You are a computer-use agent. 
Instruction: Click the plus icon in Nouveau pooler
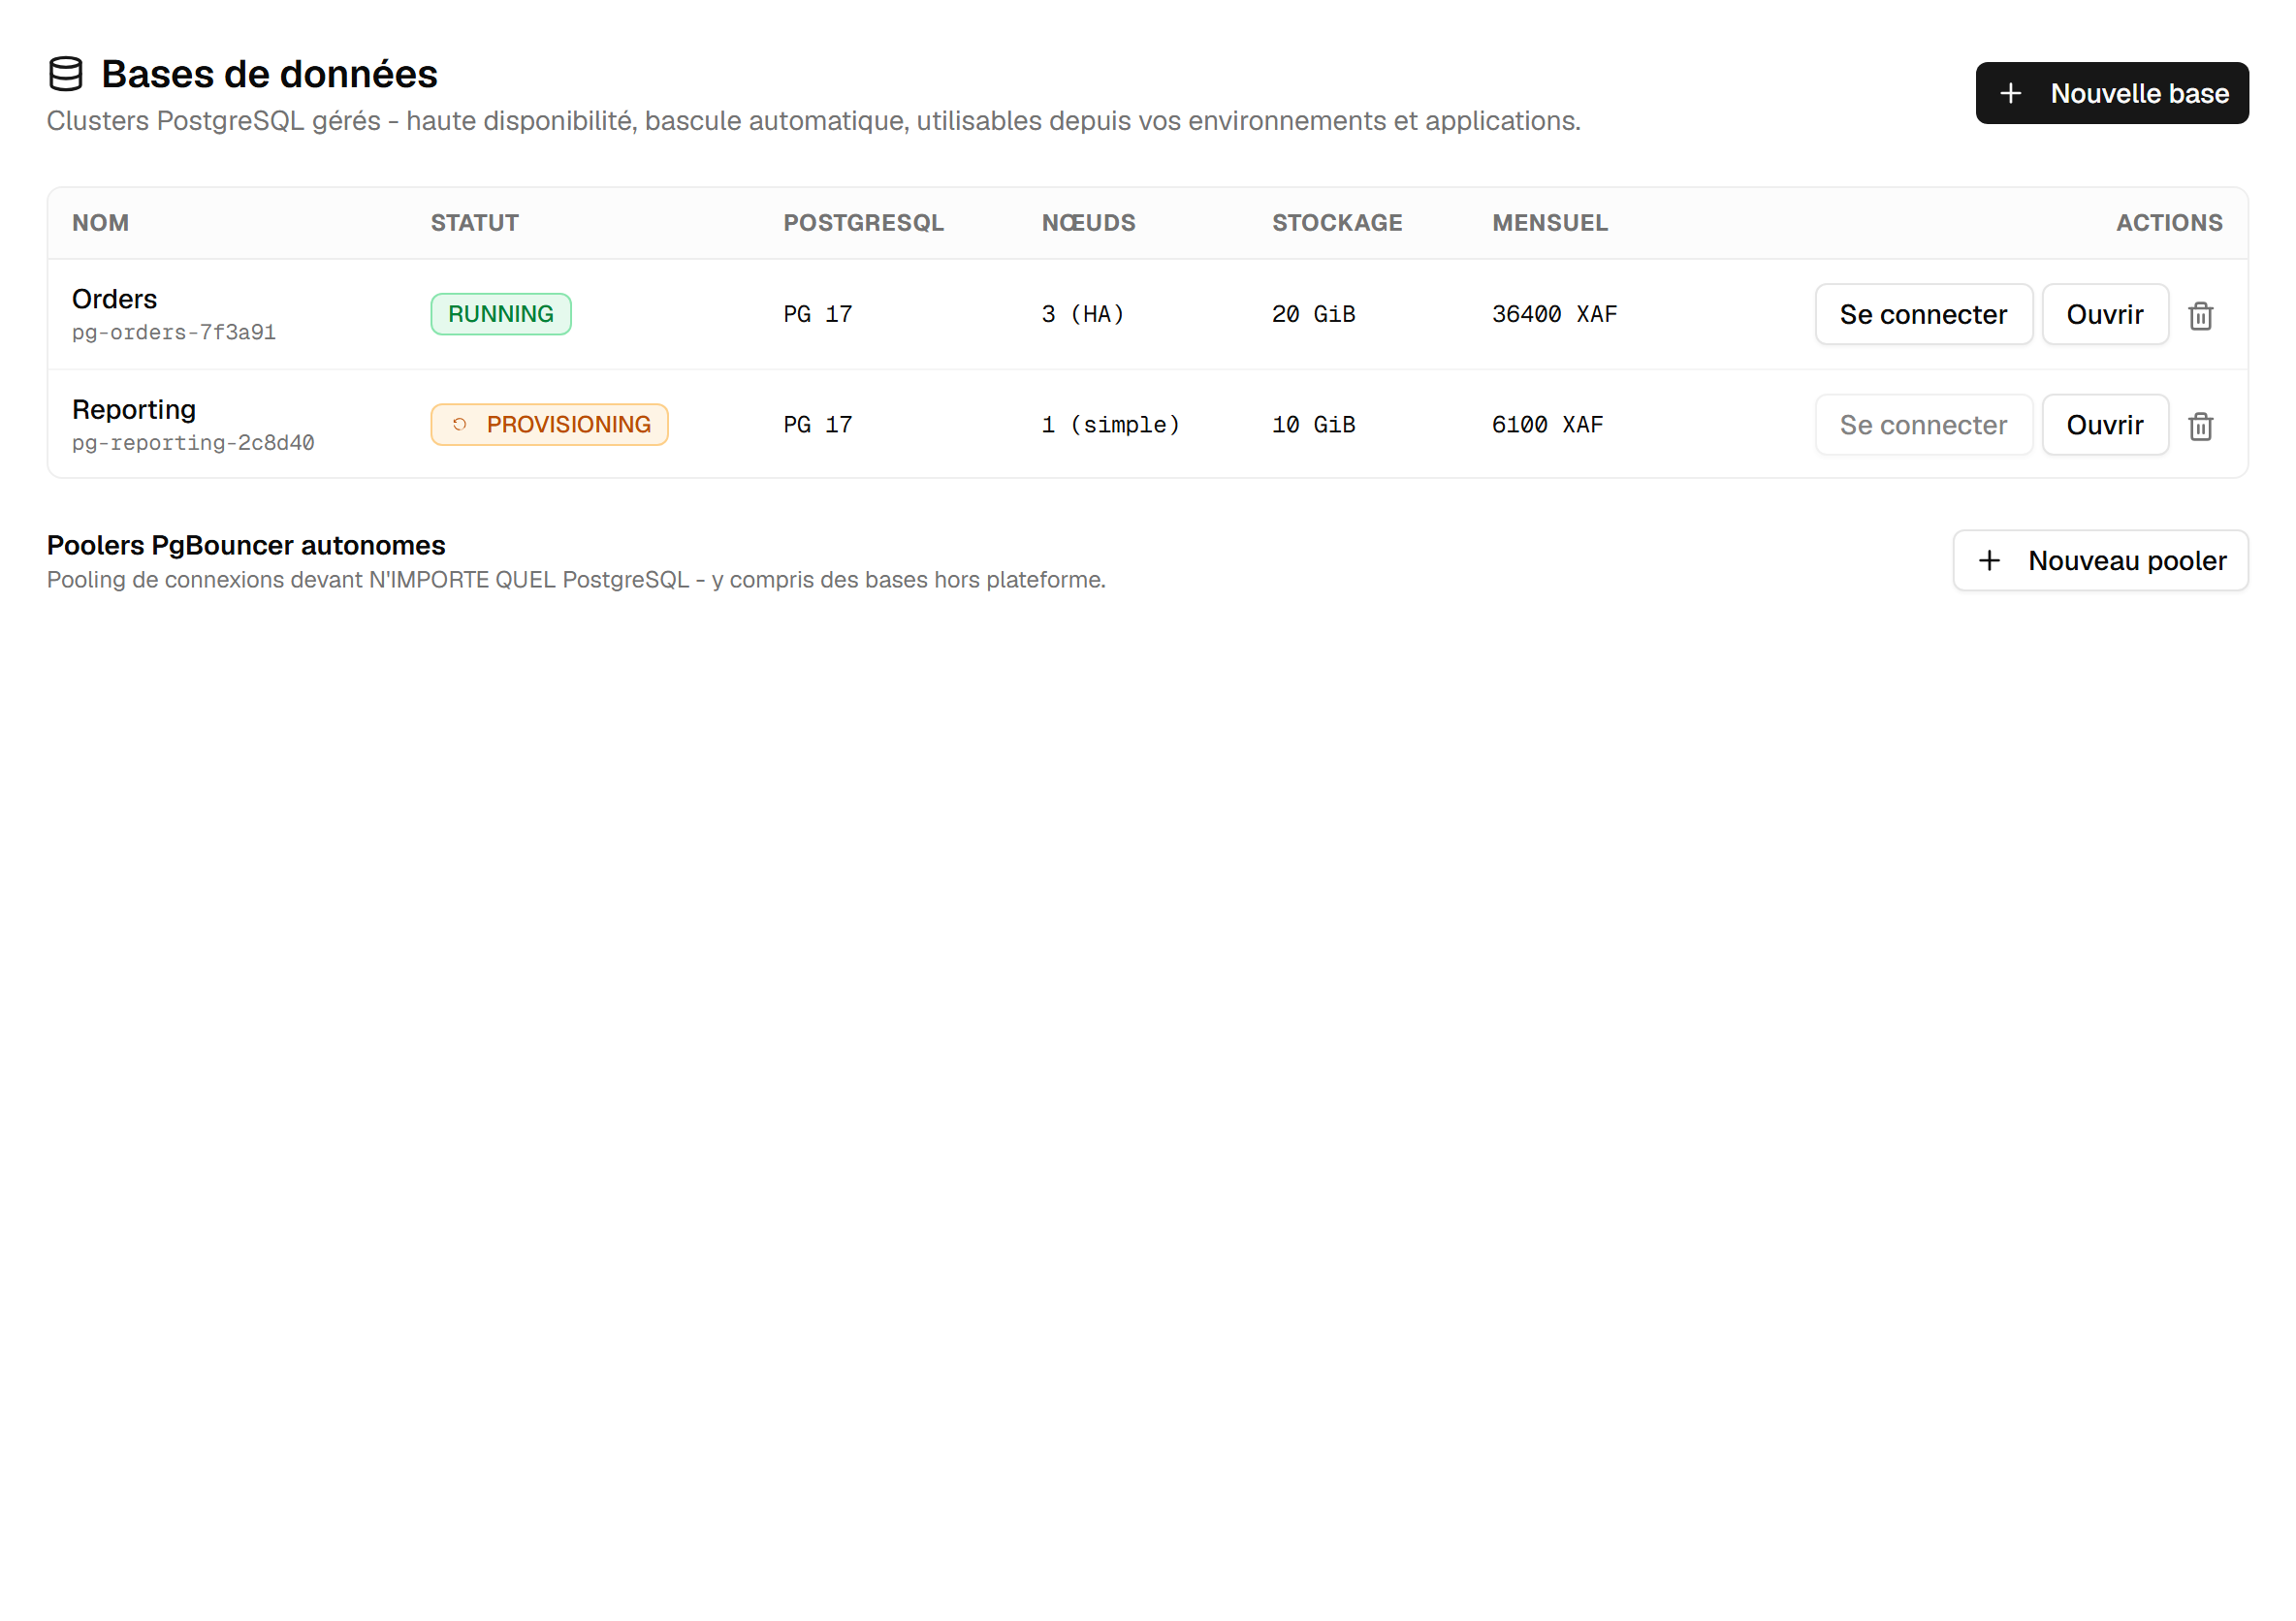1989,560
